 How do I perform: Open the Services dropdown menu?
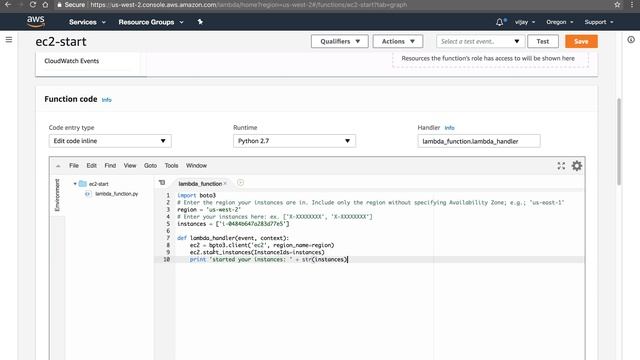(87, 22)
